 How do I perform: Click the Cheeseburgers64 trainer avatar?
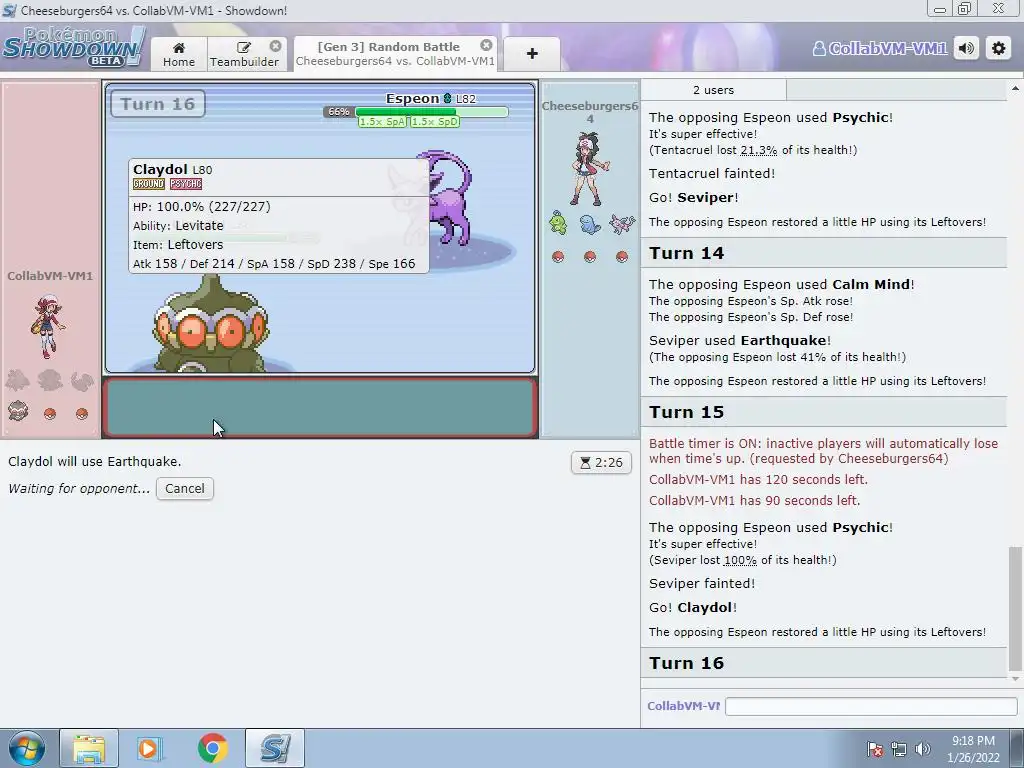(590, 168)
